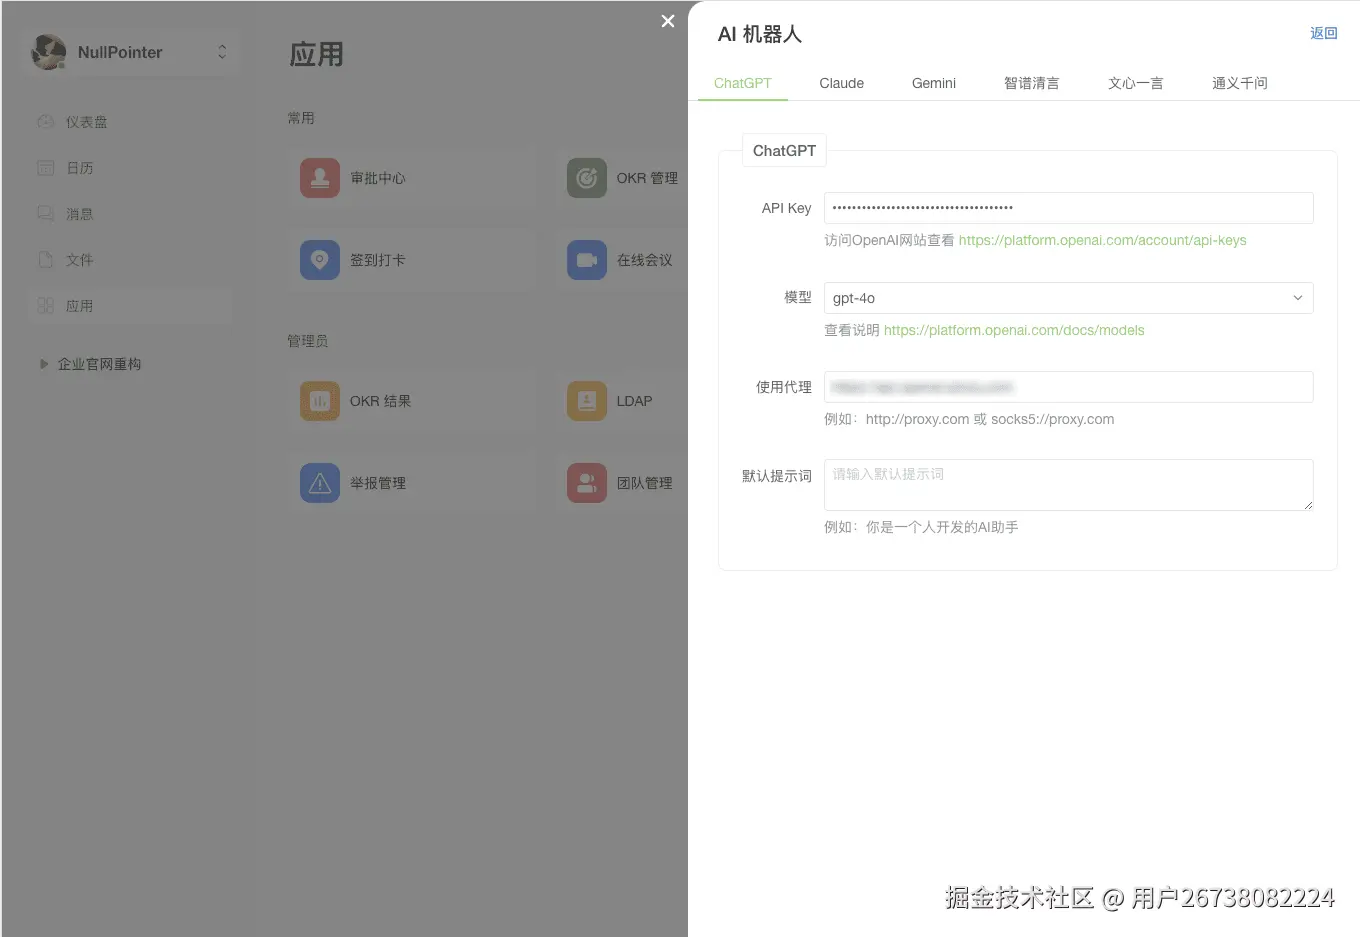Click the 举报管理 warning triangle icon
This screenshot has height=937, width=1360.
320,483
